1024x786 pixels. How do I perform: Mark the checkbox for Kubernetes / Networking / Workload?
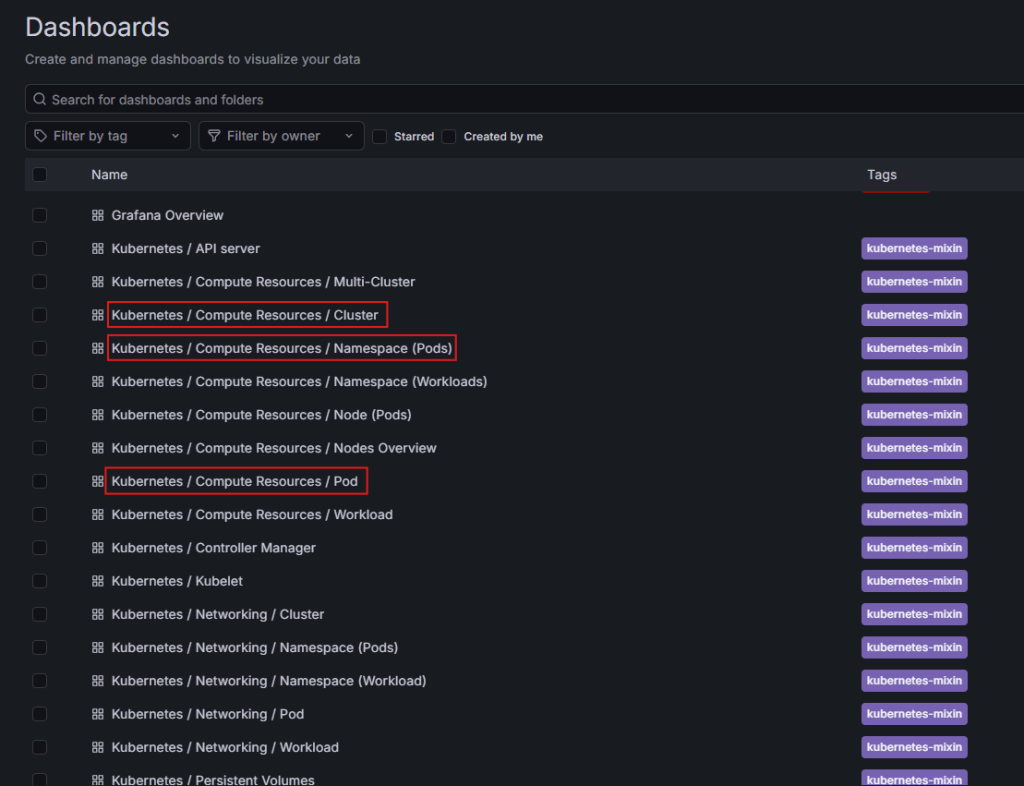pyautogui.click(x=40, y=748)
